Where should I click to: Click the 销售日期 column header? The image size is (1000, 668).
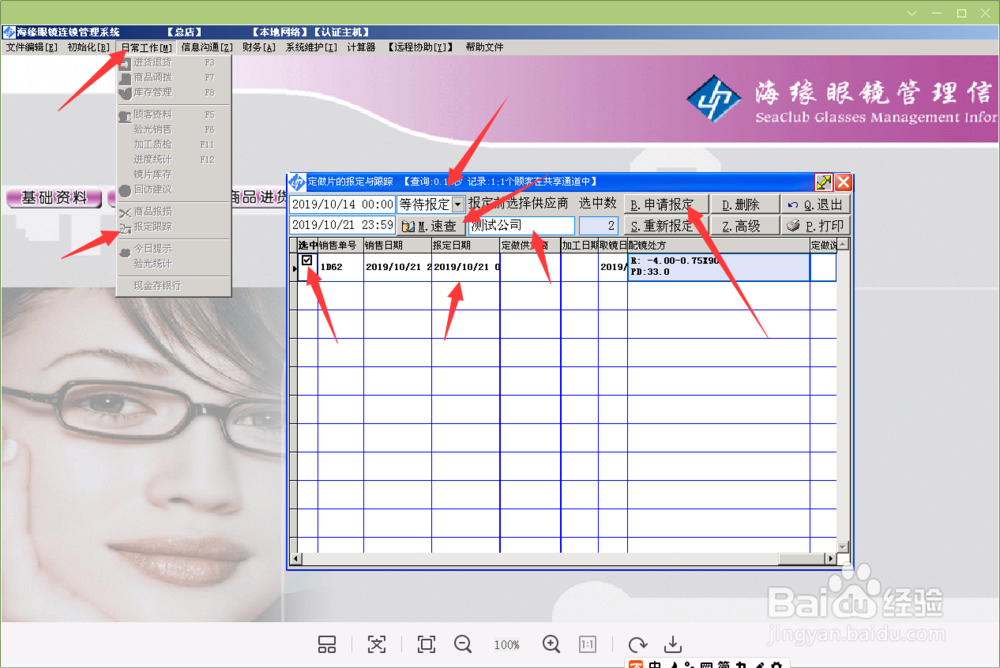(x=397, y=245)
